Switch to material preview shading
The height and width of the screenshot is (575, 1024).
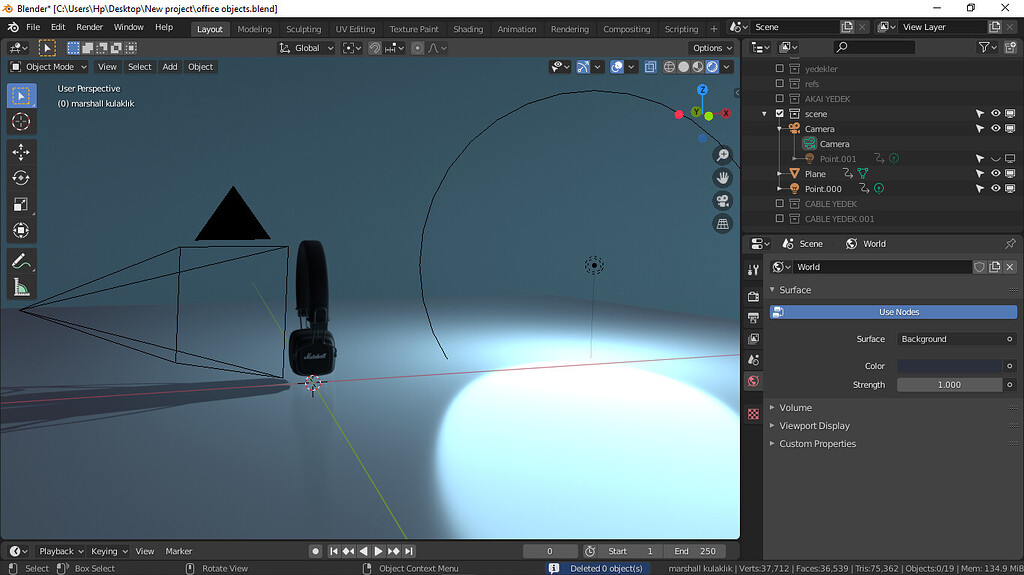click(x=698, y=67)
